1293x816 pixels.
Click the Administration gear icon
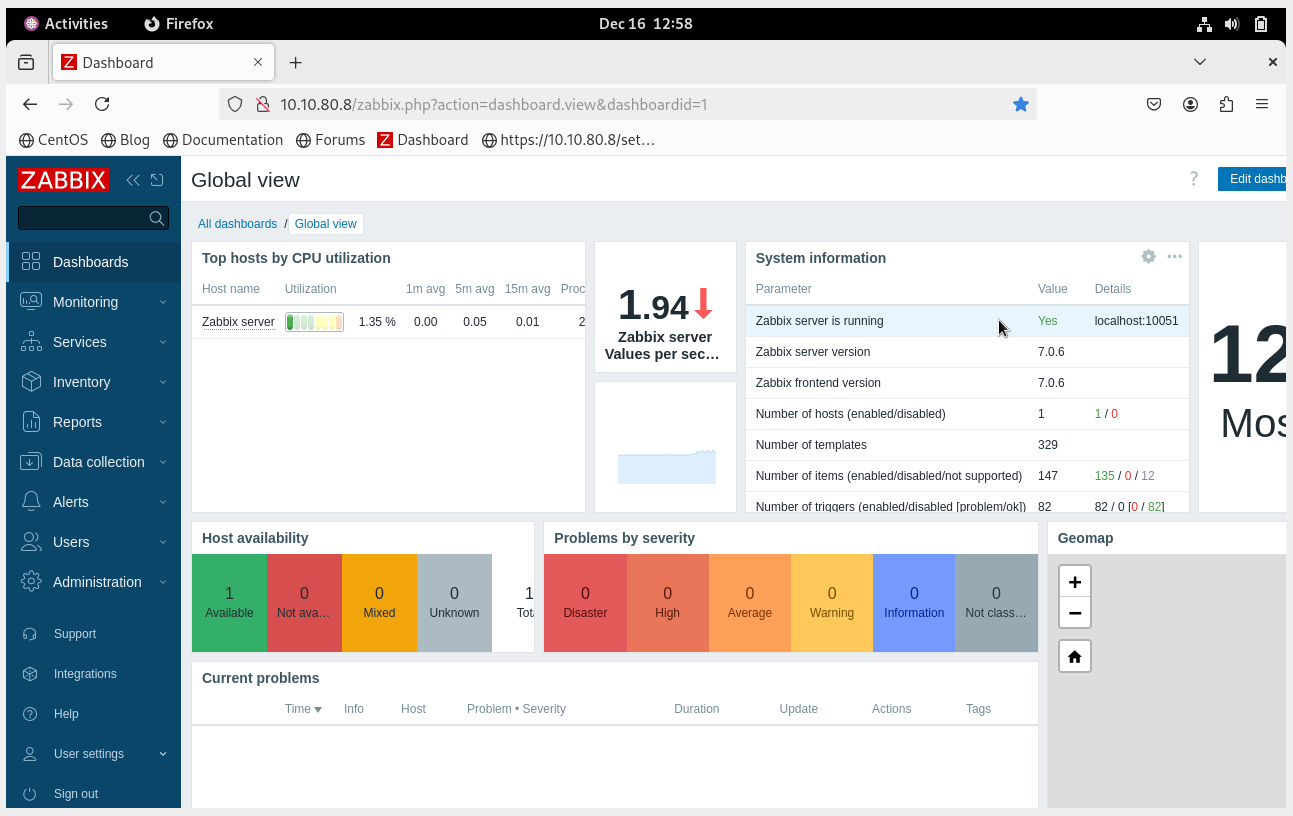(x=31, y=581)
